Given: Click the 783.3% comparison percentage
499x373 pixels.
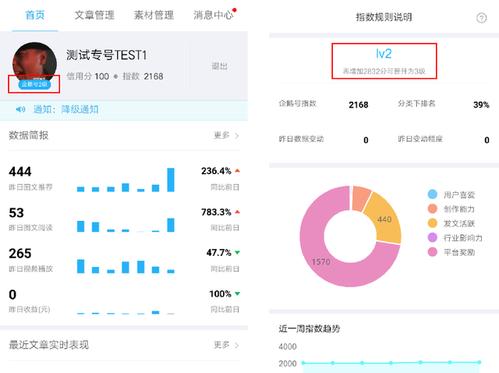Looking at the screenshot, I should (x=216, y=212).
